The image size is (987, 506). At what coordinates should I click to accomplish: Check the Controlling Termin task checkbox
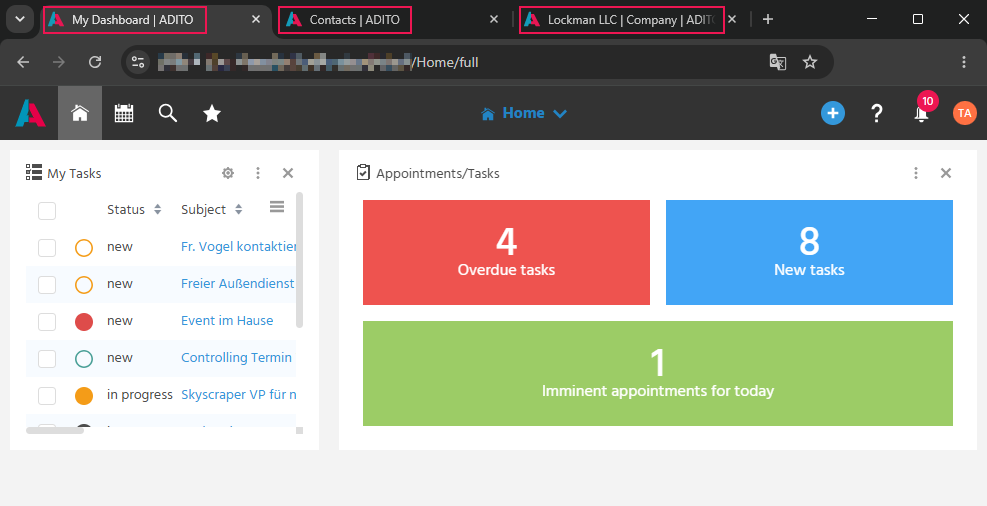pos(47,359)
